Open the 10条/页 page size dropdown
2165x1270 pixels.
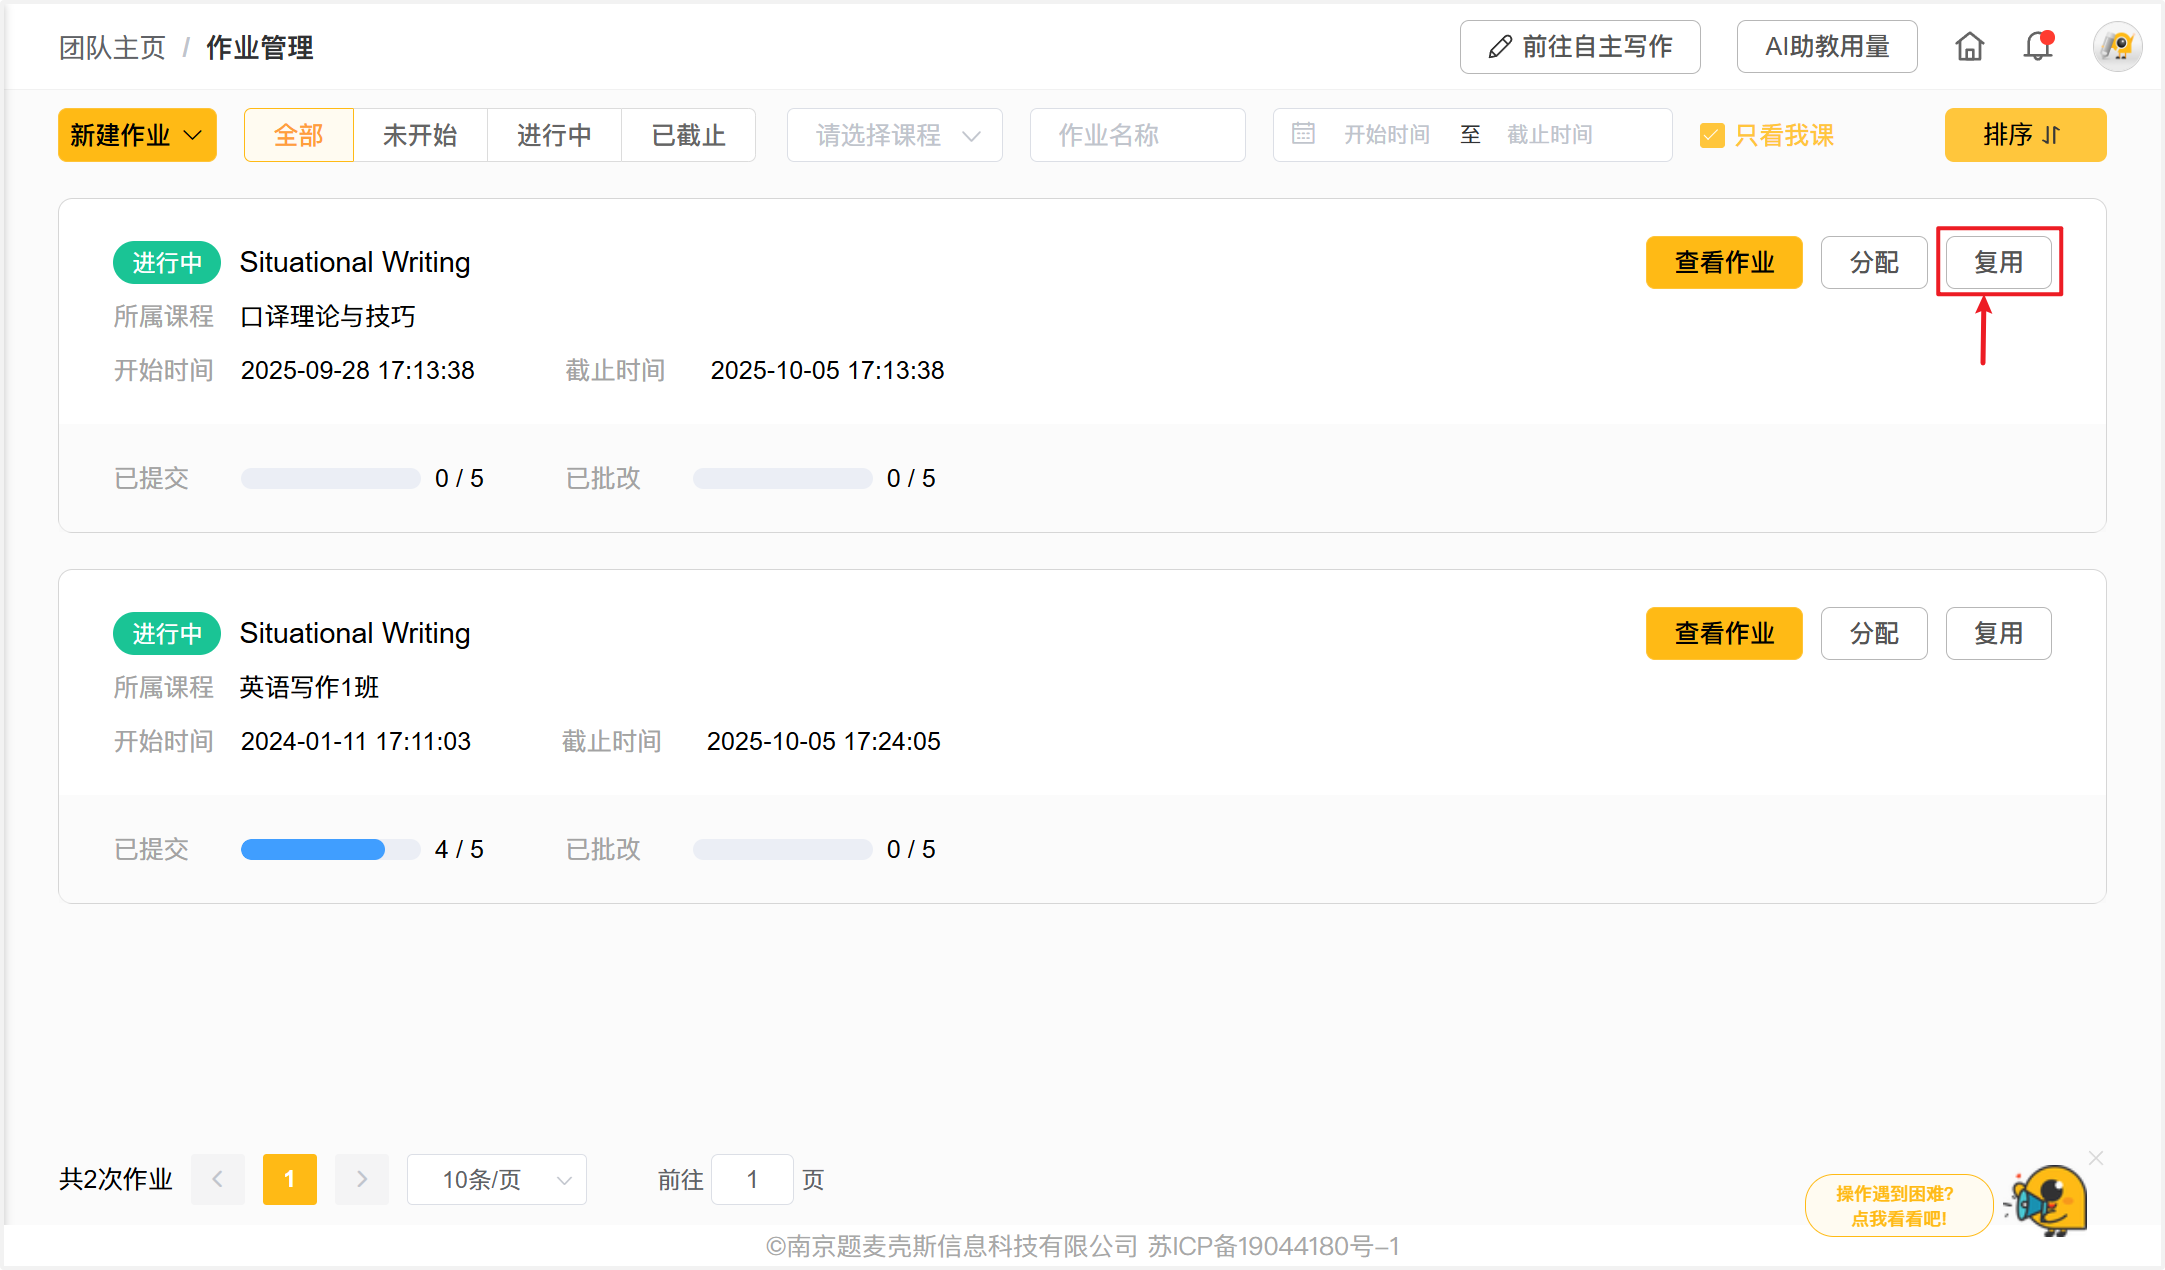click(x=496, y=1180)
